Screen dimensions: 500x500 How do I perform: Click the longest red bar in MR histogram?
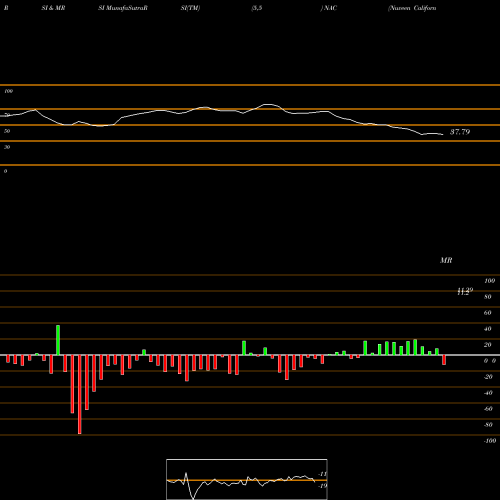tap(79, 394)
